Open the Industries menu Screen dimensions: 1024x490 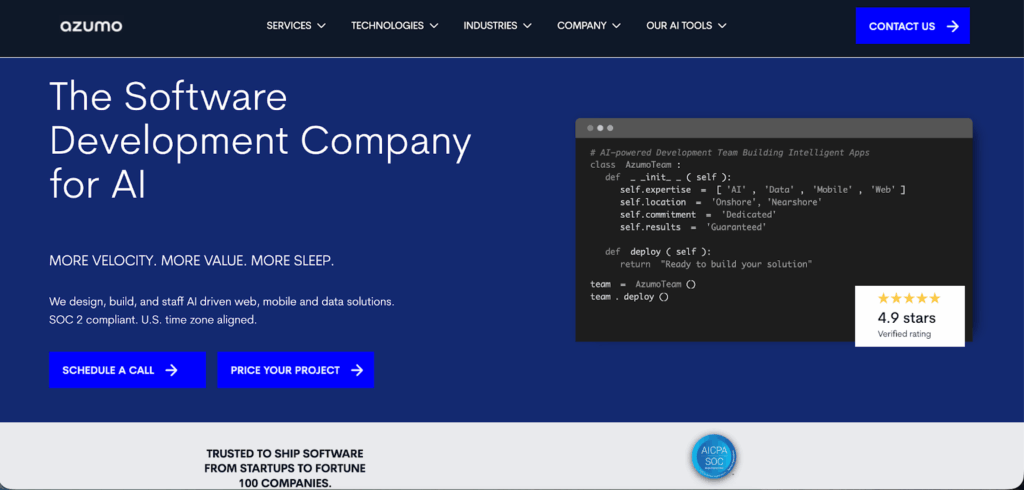[x=498, y=25]
